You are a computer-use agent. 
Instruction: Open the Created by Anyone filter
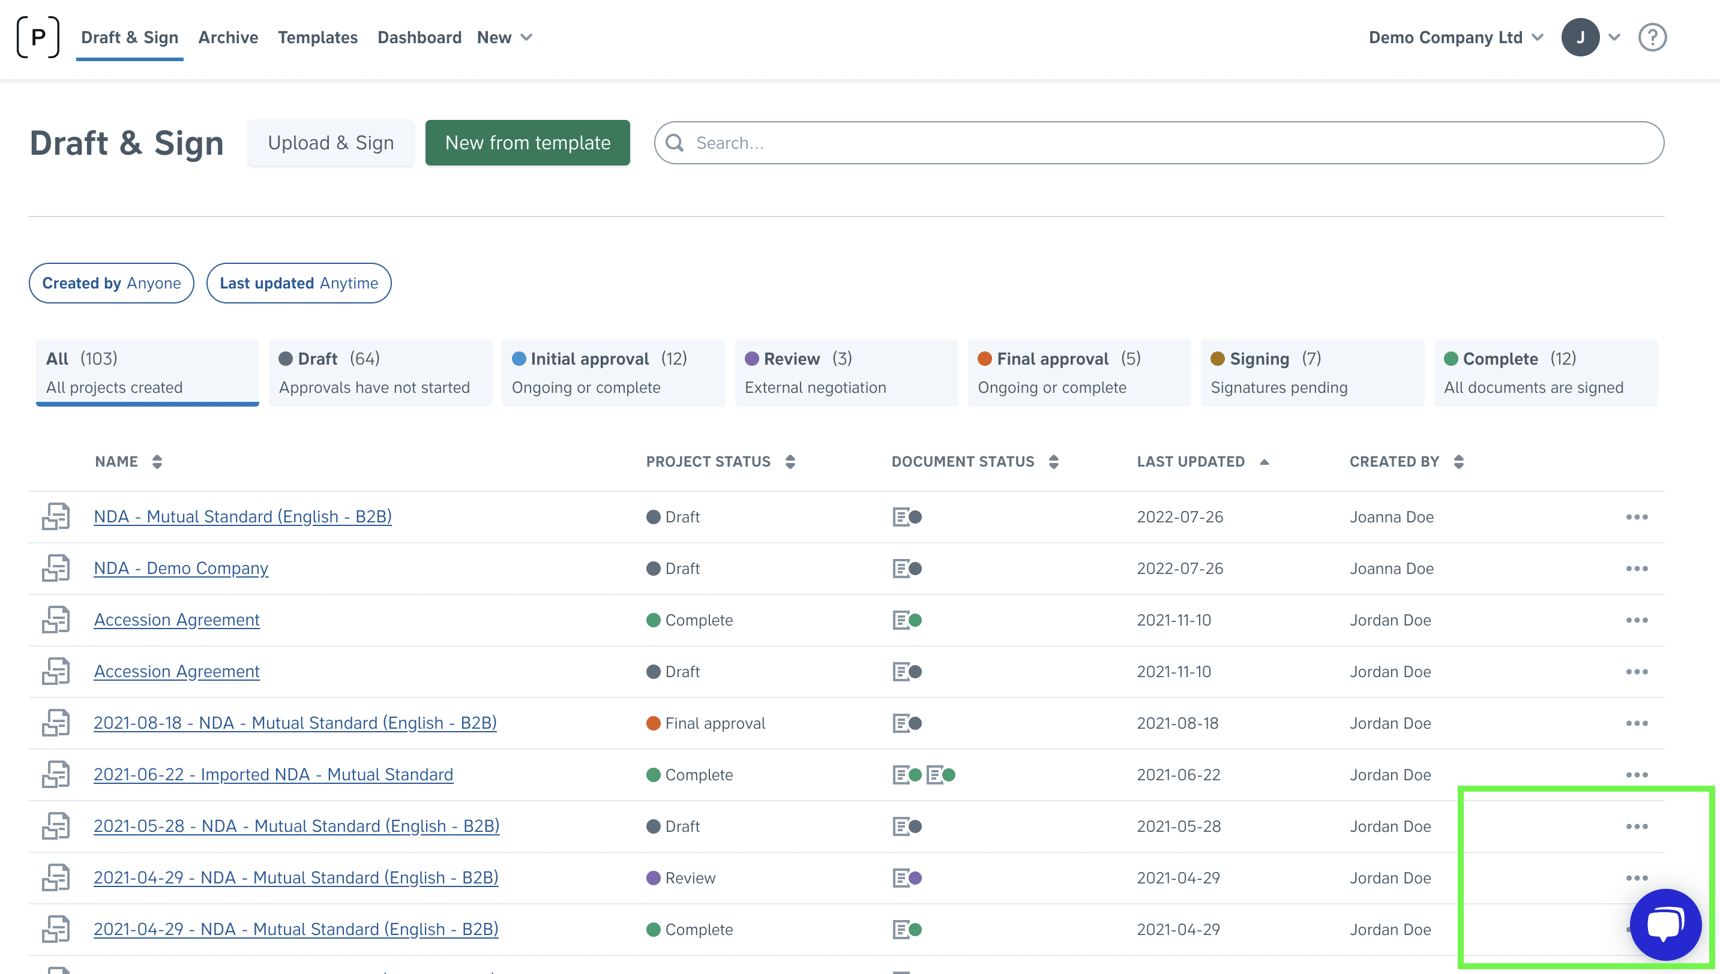click(111, 283)
